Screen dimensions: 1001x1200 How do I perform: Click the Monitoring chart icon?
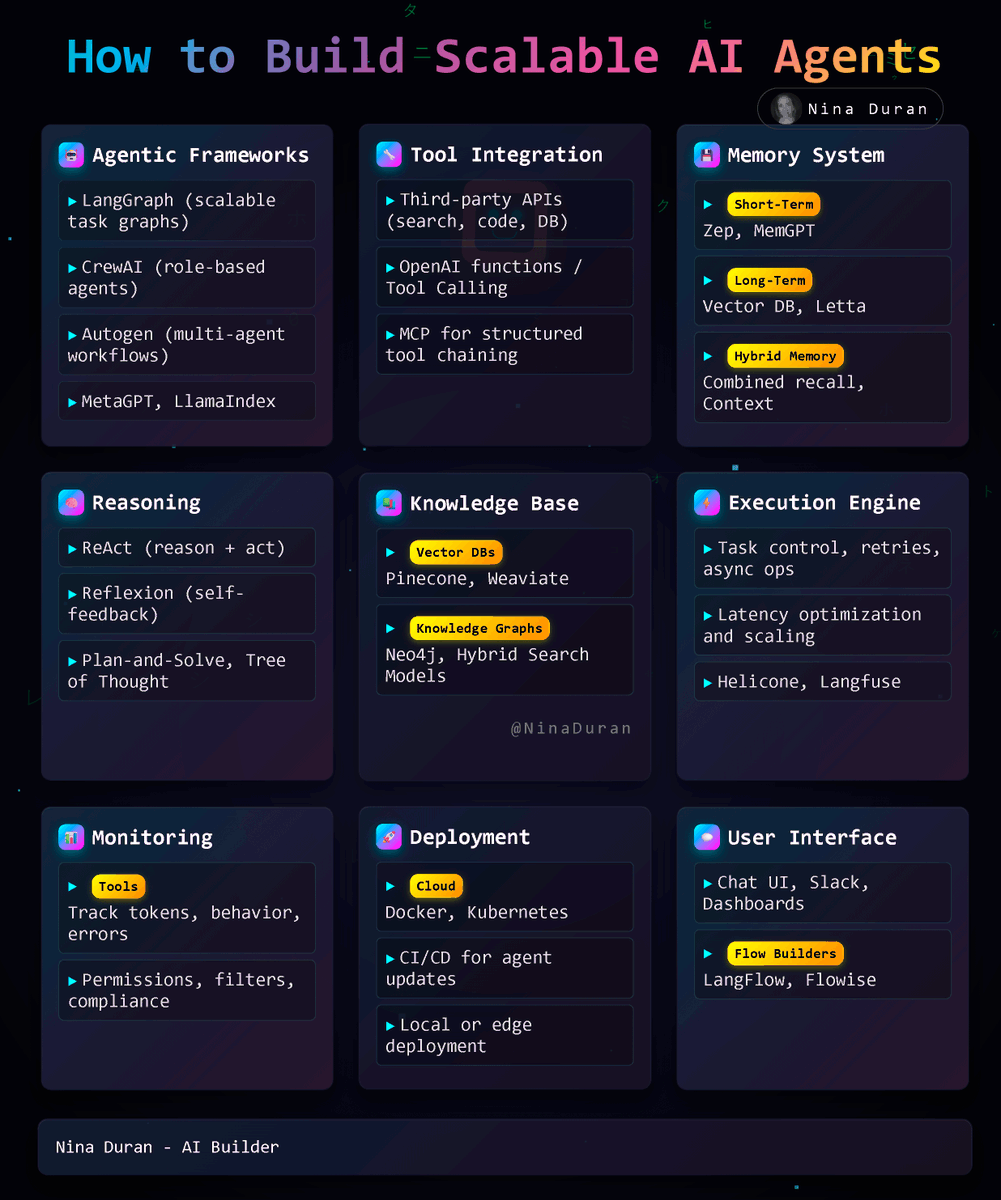[71, 838]
